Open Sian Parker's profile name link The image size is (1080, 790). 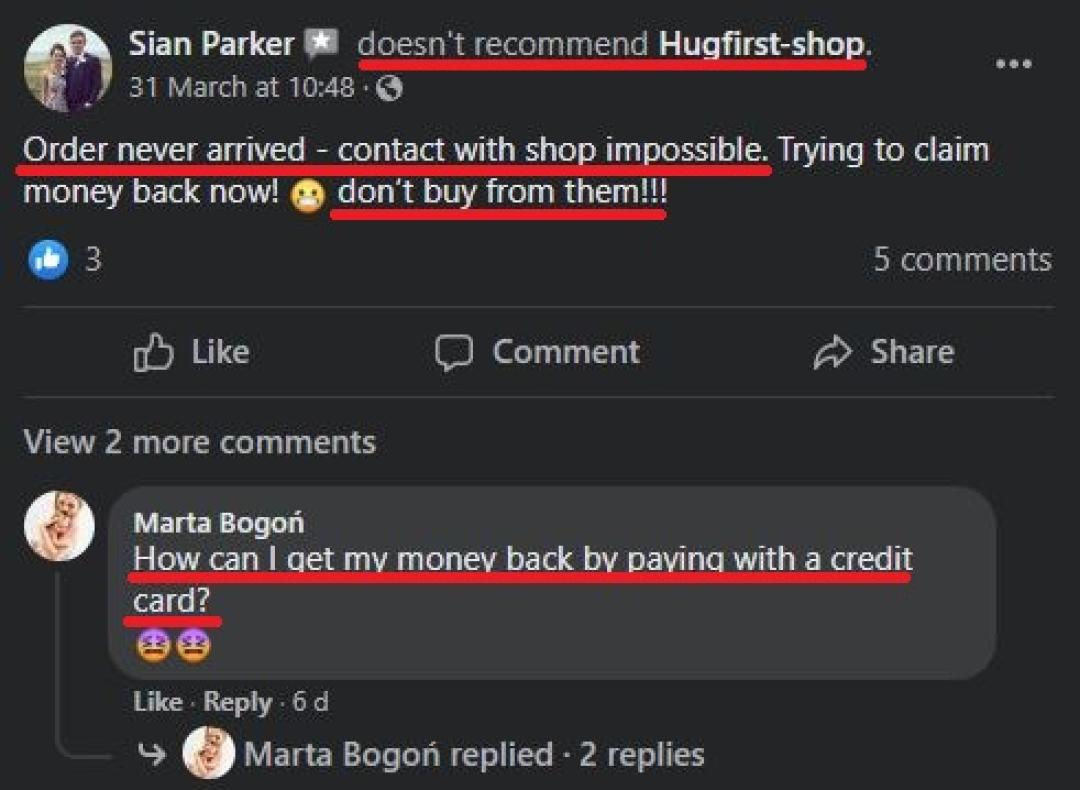211,44
